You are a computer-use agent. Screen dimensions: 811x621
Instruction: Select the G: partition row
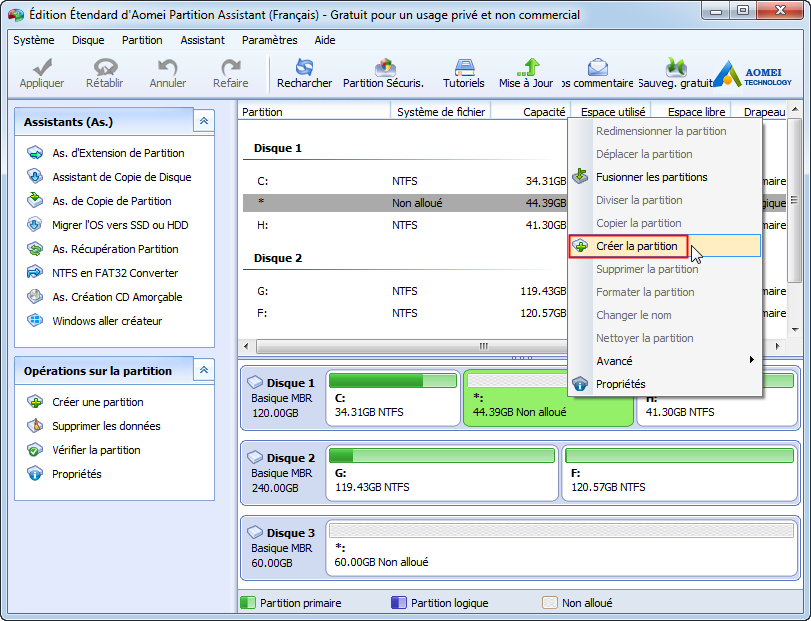[x=405, y=291]
